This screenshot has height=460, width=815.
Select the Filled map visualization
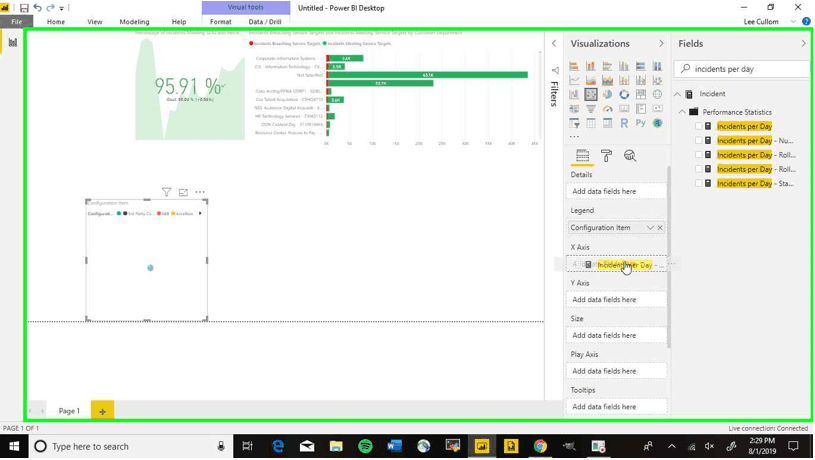574,109
